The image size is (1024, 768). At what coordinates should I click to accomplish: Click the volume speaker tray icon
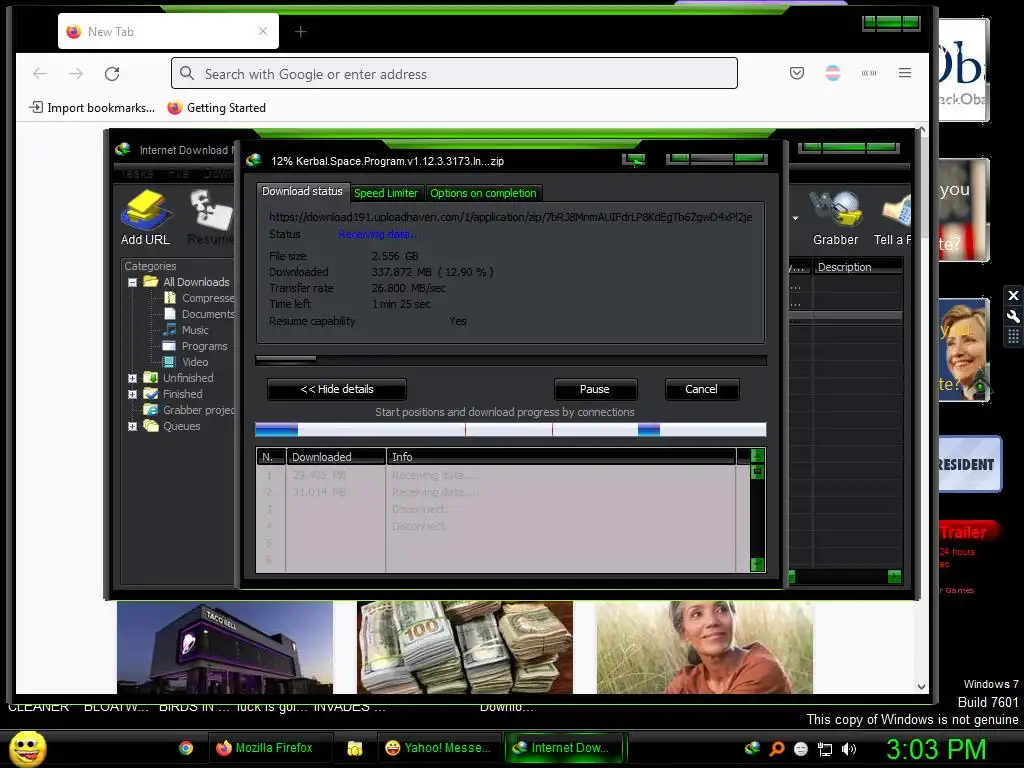pyautogui.click(x=849, y=749)
